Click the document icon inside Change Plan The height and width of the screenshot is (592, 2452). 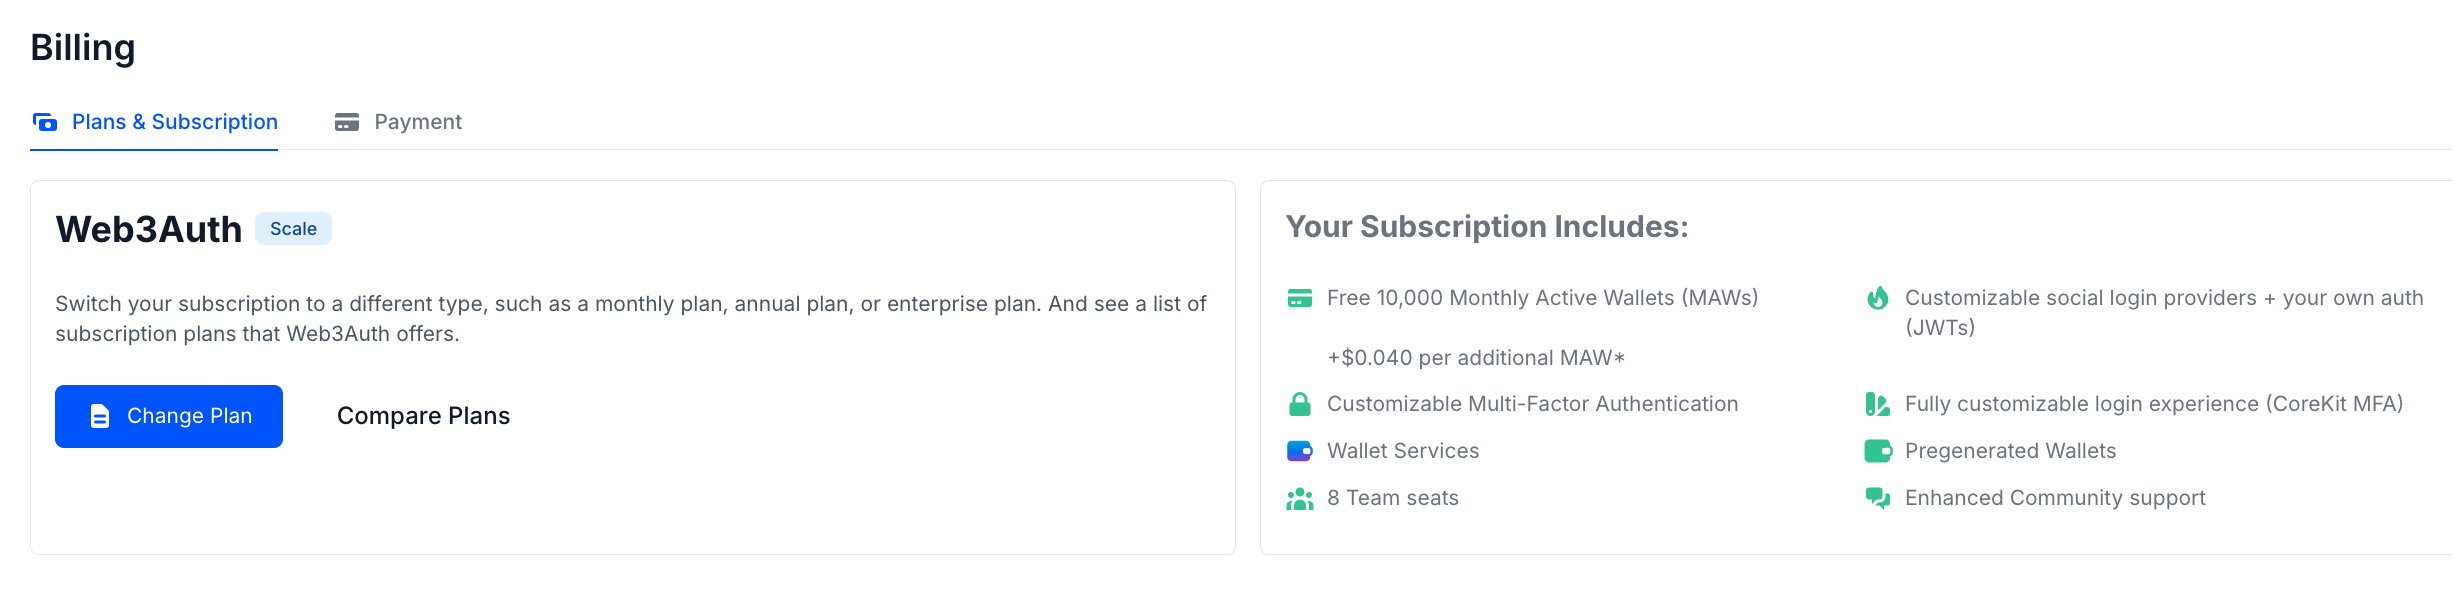(x=100, y=416)
